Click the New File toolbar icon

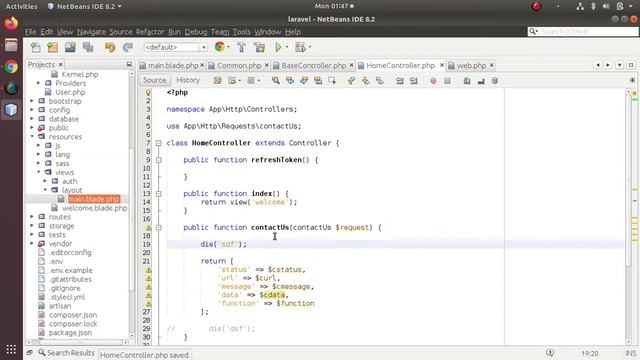point(36,47)
